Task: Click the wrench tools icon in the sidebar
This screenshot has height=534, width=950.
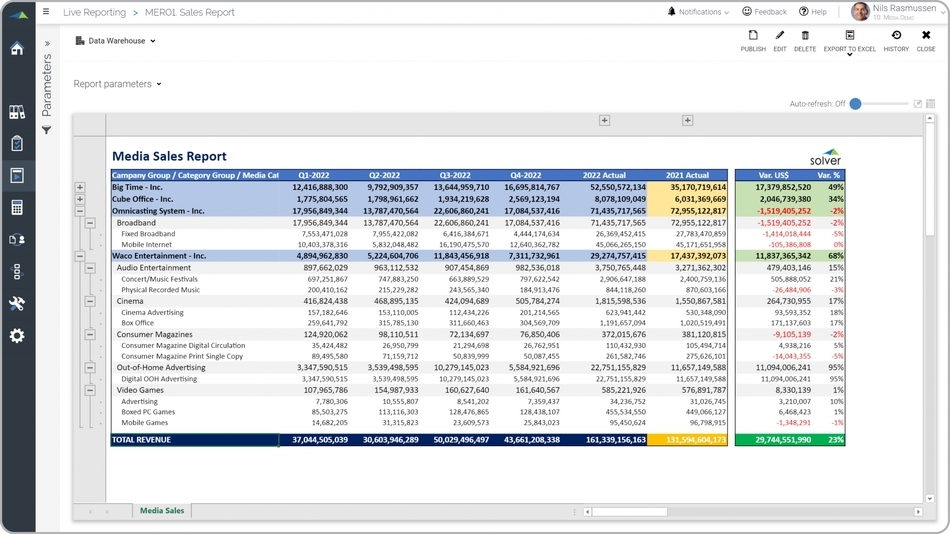Action: pos(17,304)
